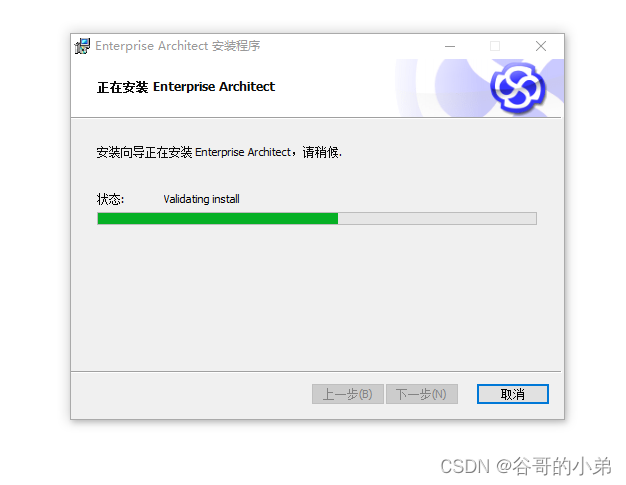The height and width of the screenshot is (485, 626).
Task: Minimize the Enterprise Architect installer window
Action: 450,46
